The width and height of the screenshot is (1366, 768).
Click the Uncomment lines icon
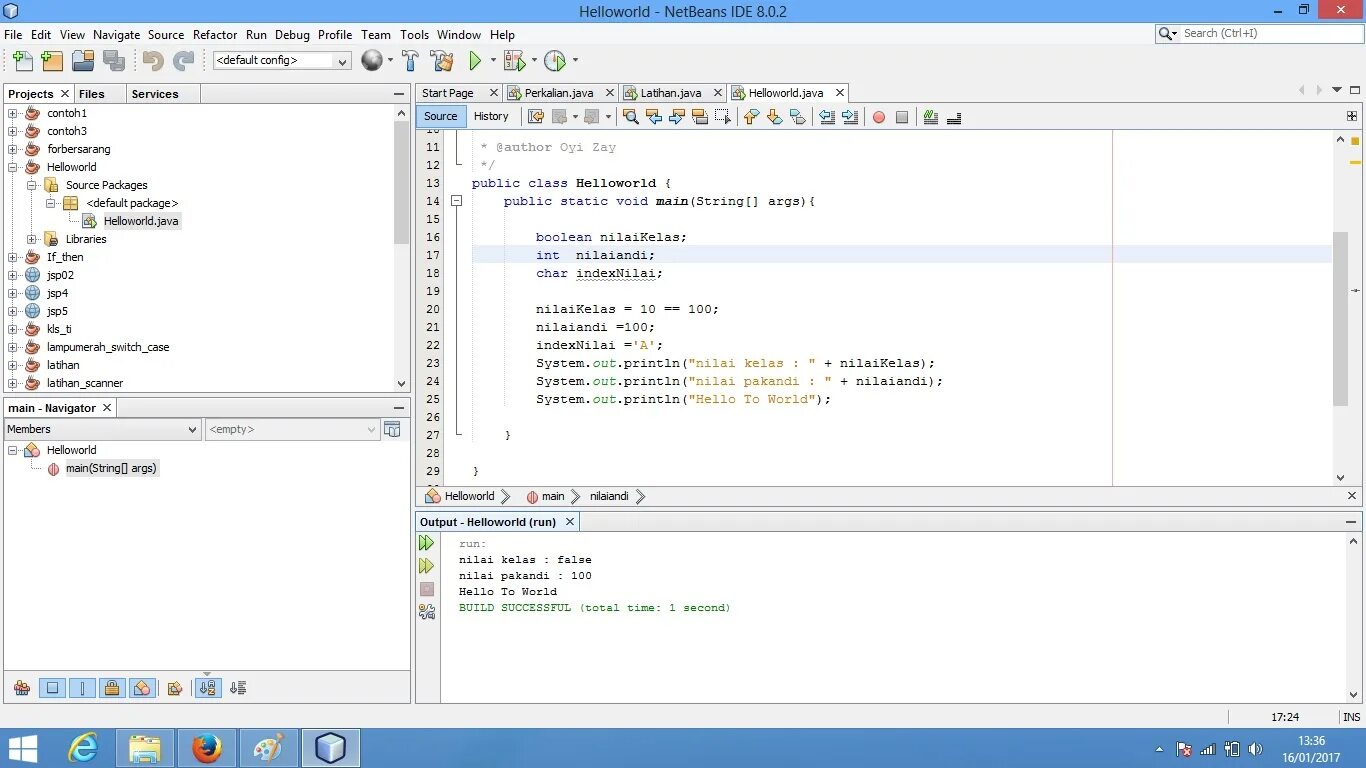[954, 117]
